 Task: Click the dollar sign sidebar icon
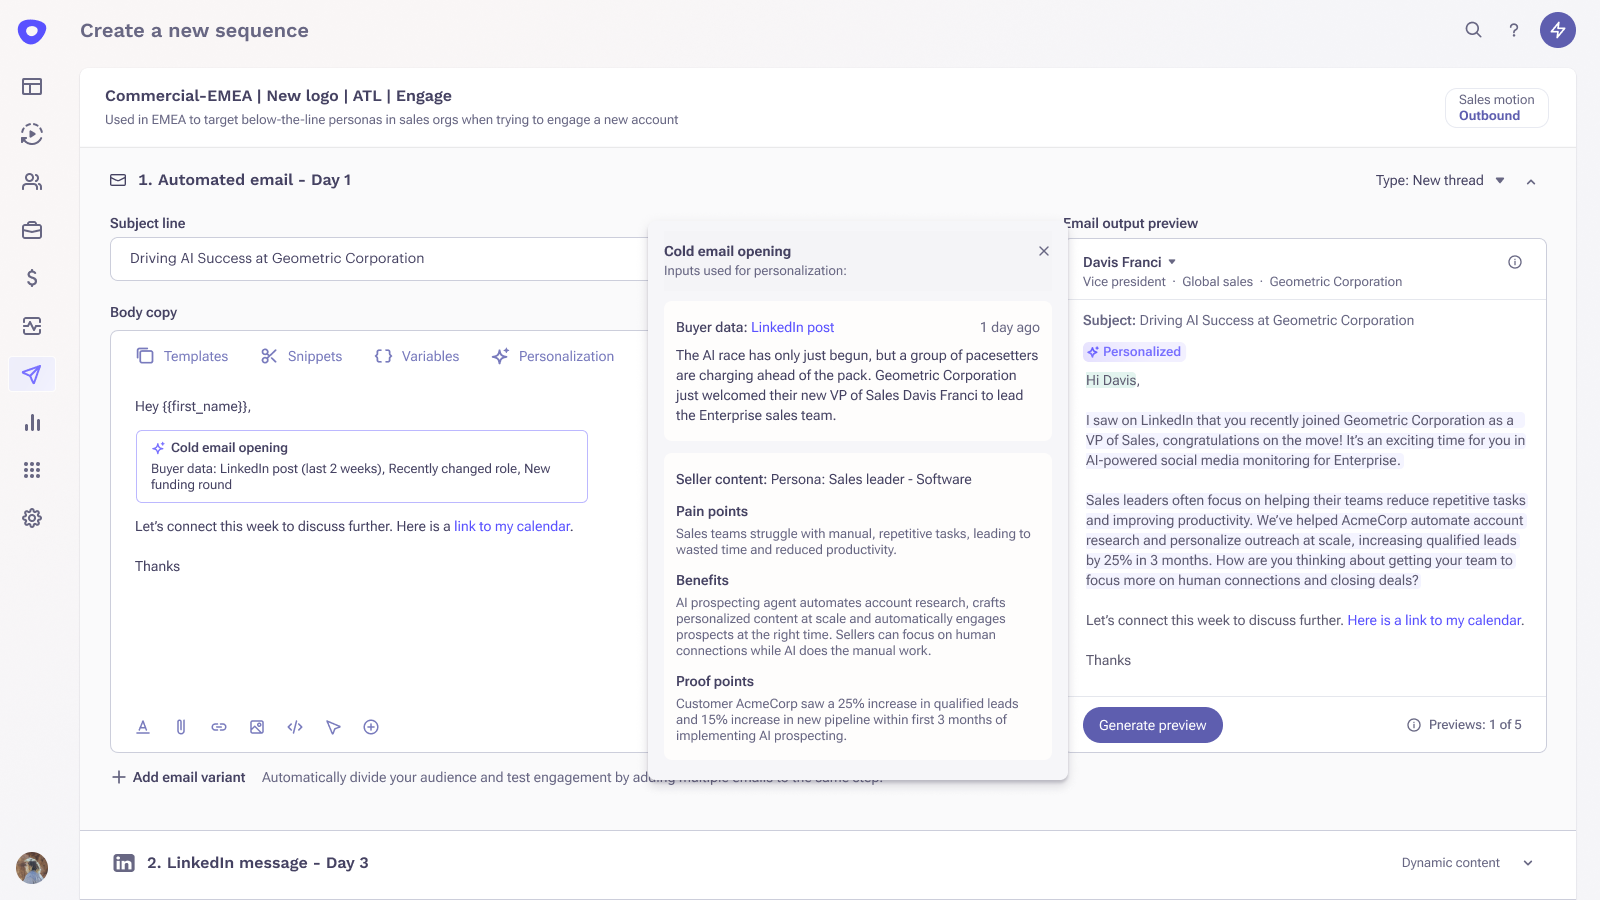click(32, 278)
